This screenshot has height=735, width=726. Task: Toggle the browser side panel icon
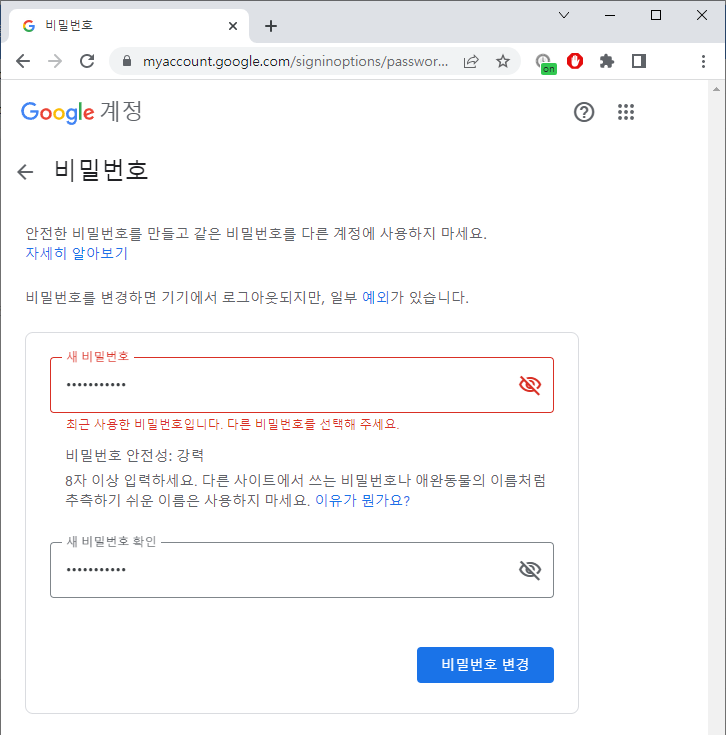point(639,61)
